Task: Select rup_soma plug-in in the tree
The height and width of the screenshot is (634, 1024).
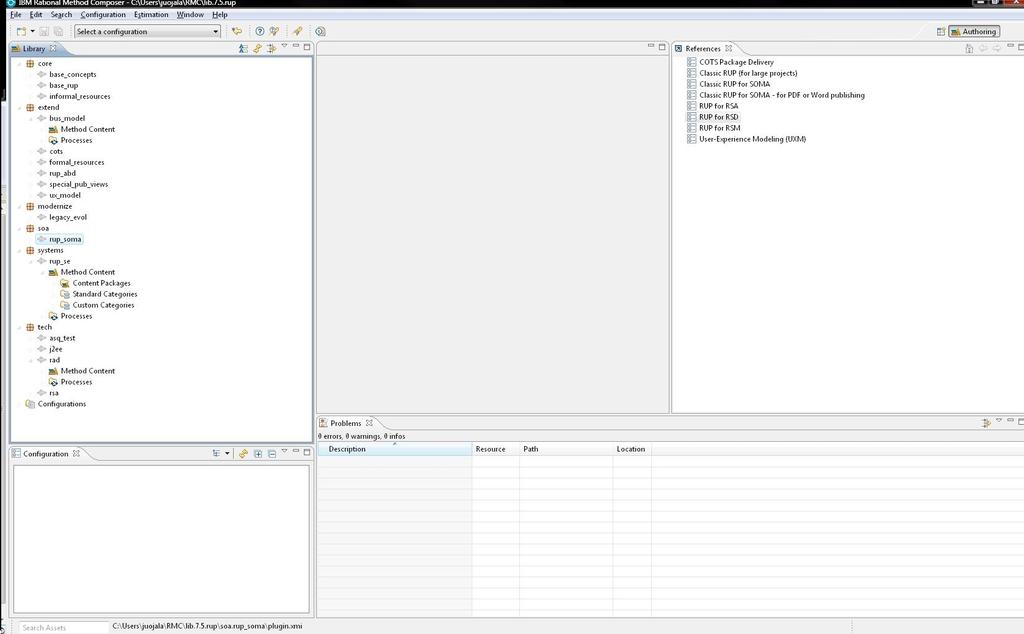Action: (x=65, y=239)
